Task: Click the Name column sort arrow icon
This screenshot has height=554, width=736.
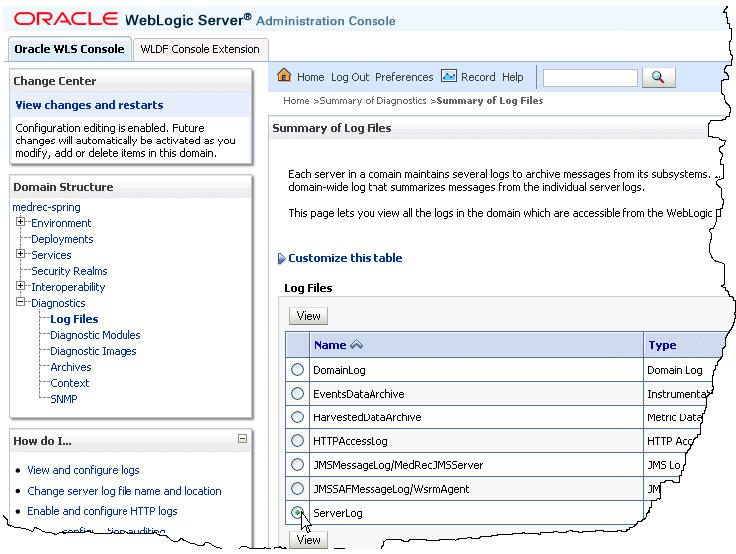Action: pos(357,345)
